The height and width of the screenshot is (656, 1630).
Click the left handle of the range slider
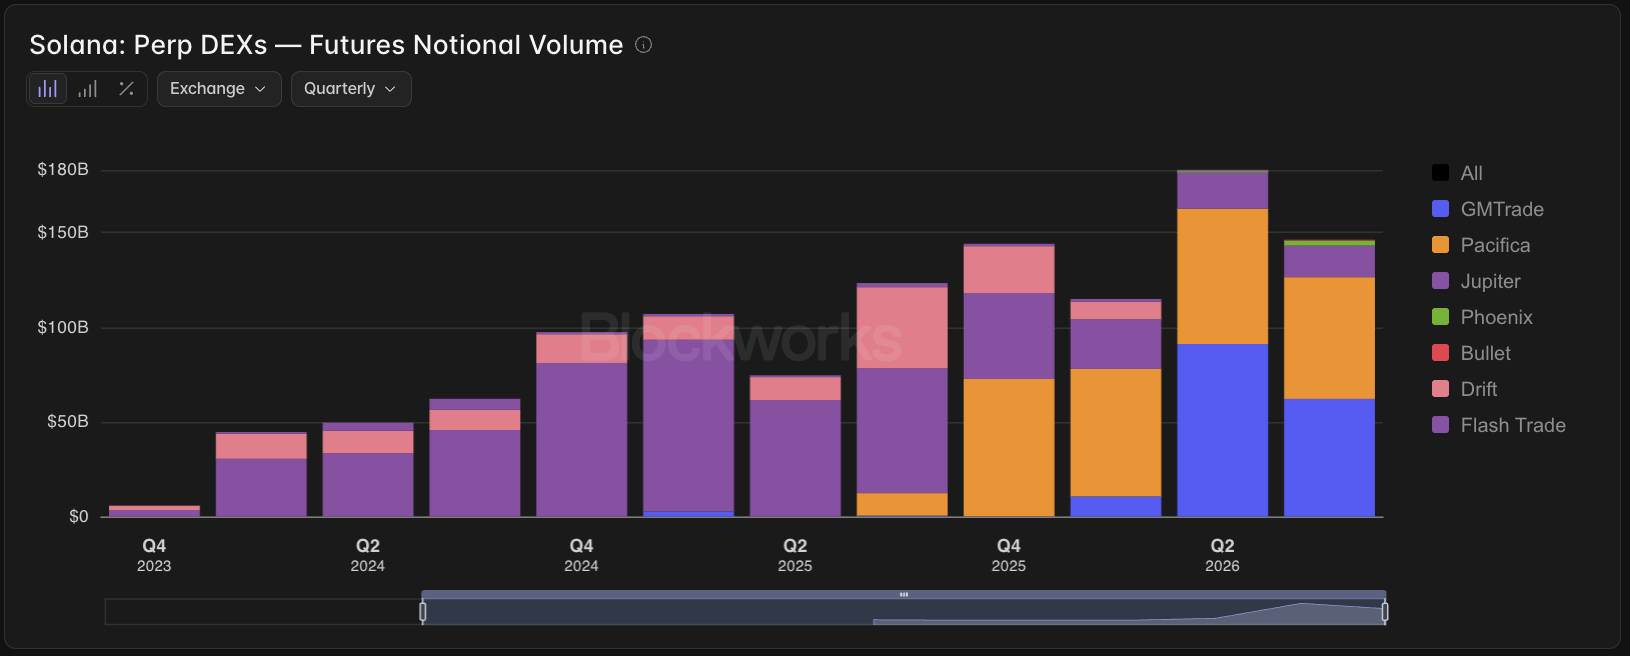pyautogui.click(x=423, y=612)
